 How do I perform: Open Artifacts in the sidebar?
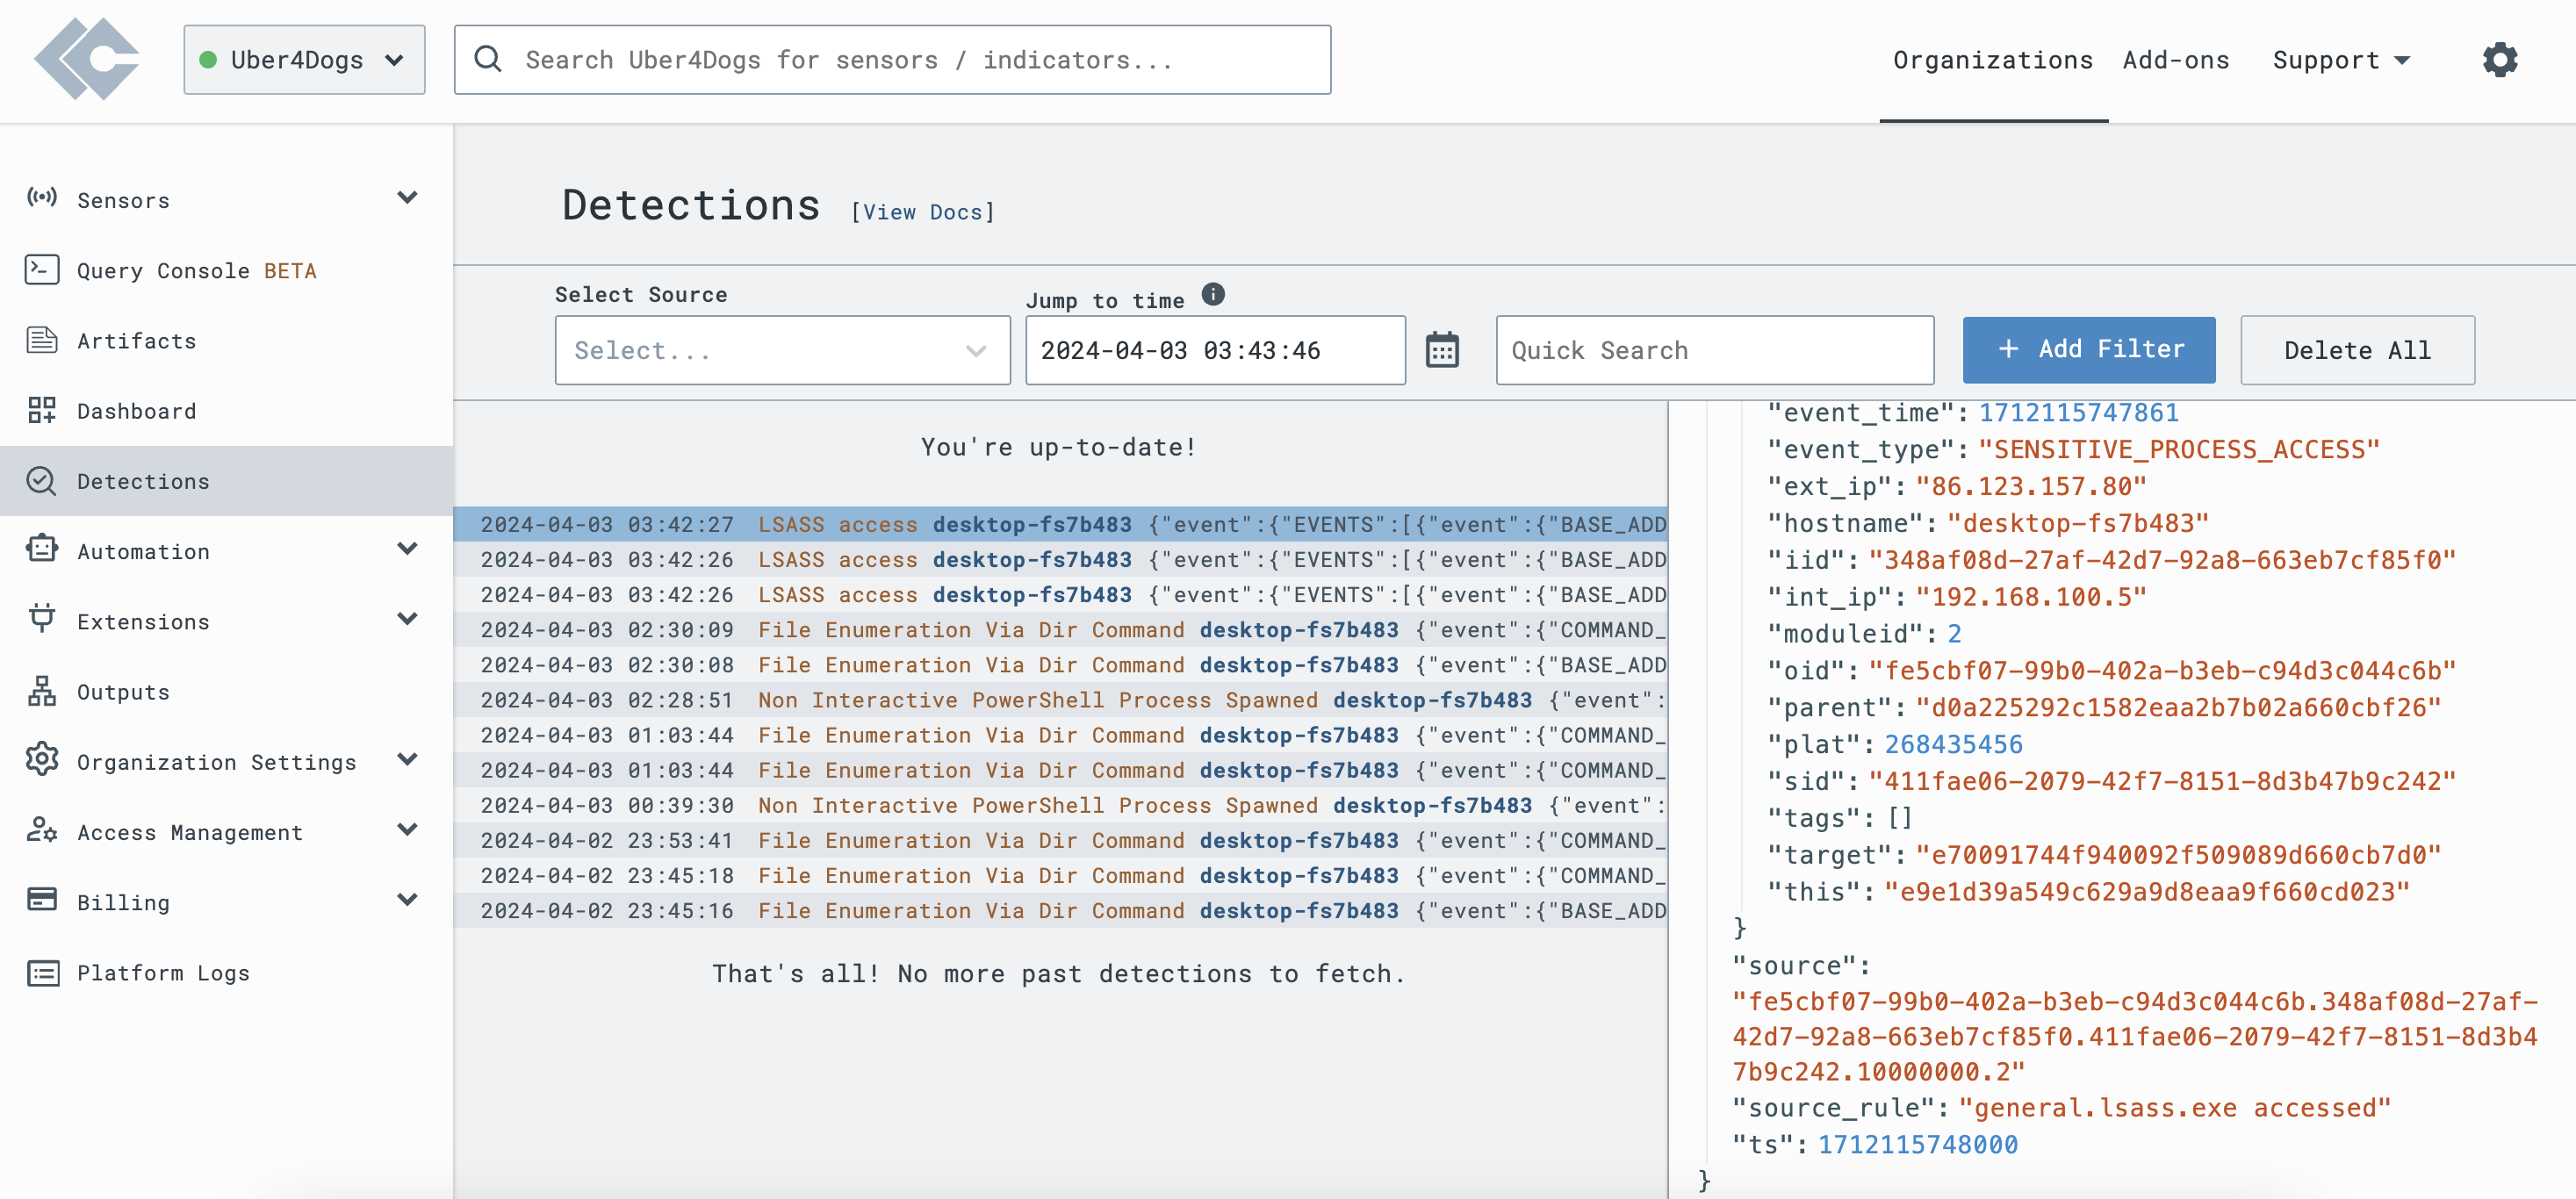click(x=136, y=341)
